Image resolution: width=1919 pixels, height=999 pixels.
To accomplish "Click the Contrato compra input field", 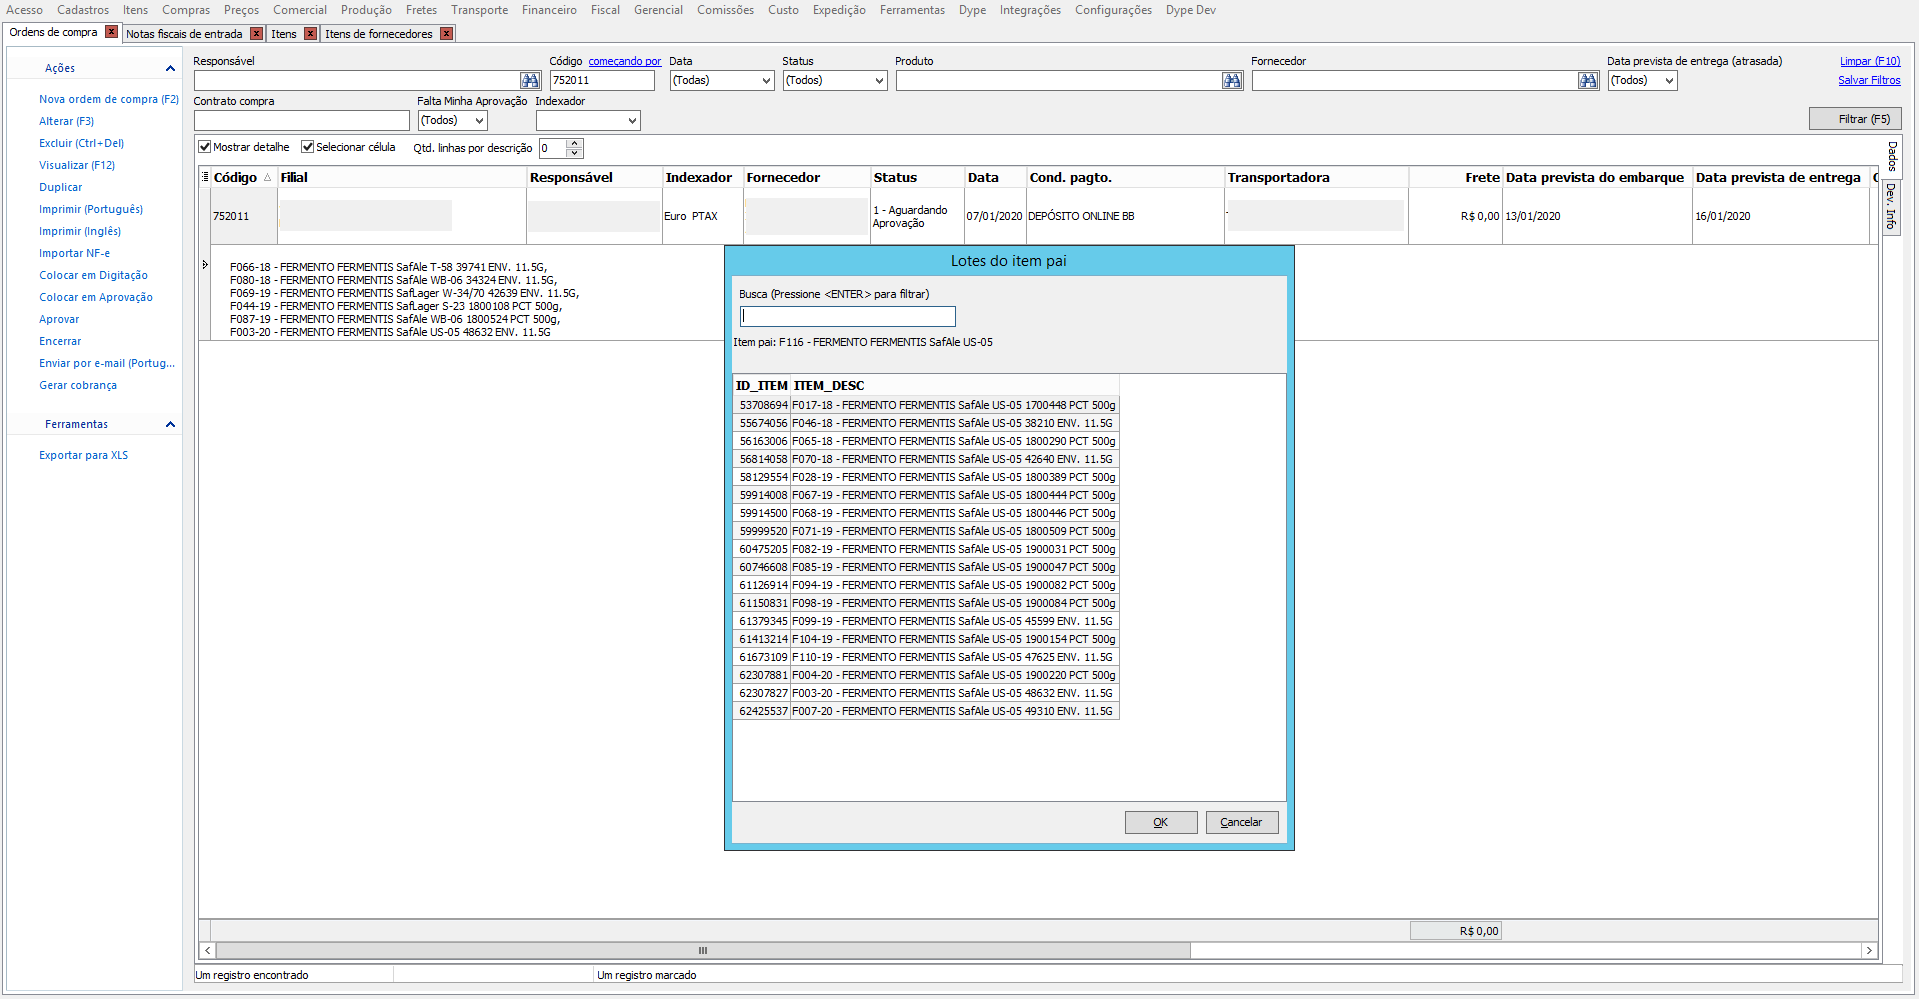I will click(302, 121).
